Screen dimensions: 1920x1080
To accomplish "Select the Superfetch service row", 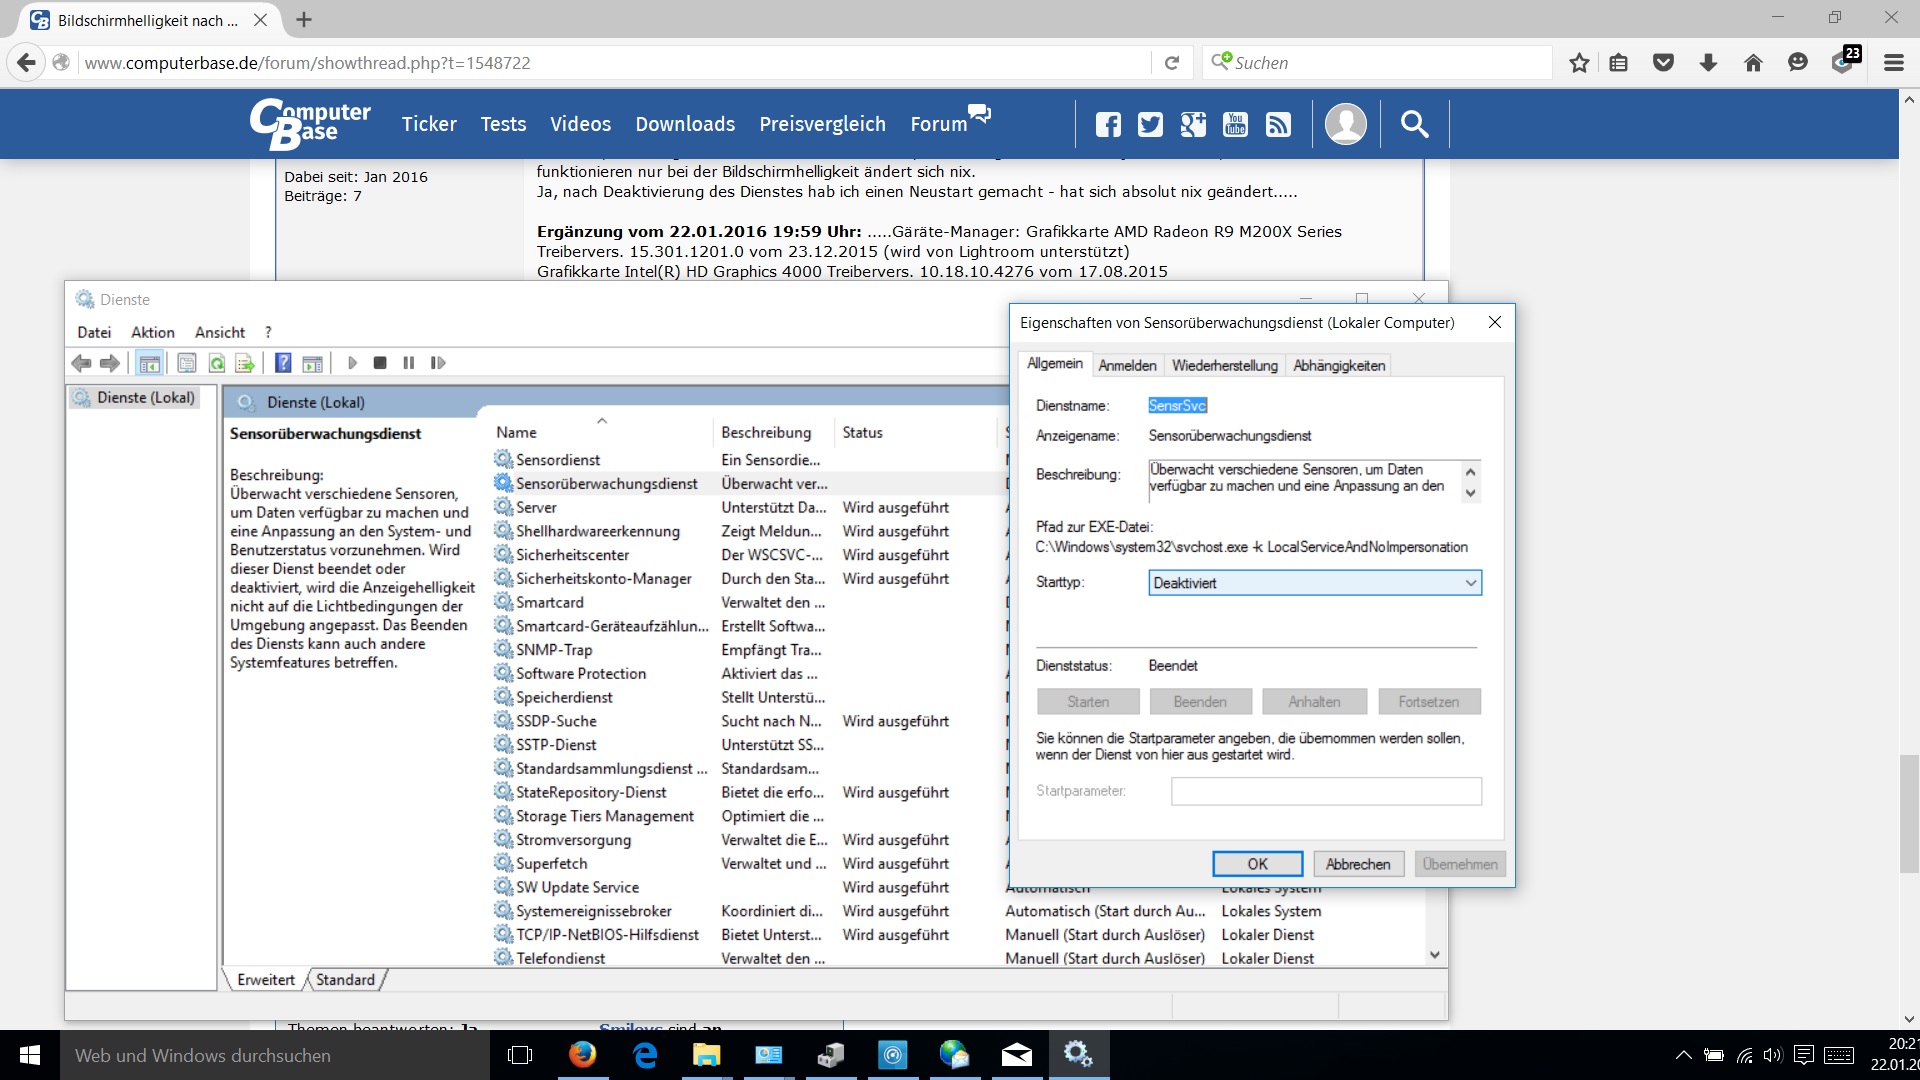I will click(x=552, y=863).
